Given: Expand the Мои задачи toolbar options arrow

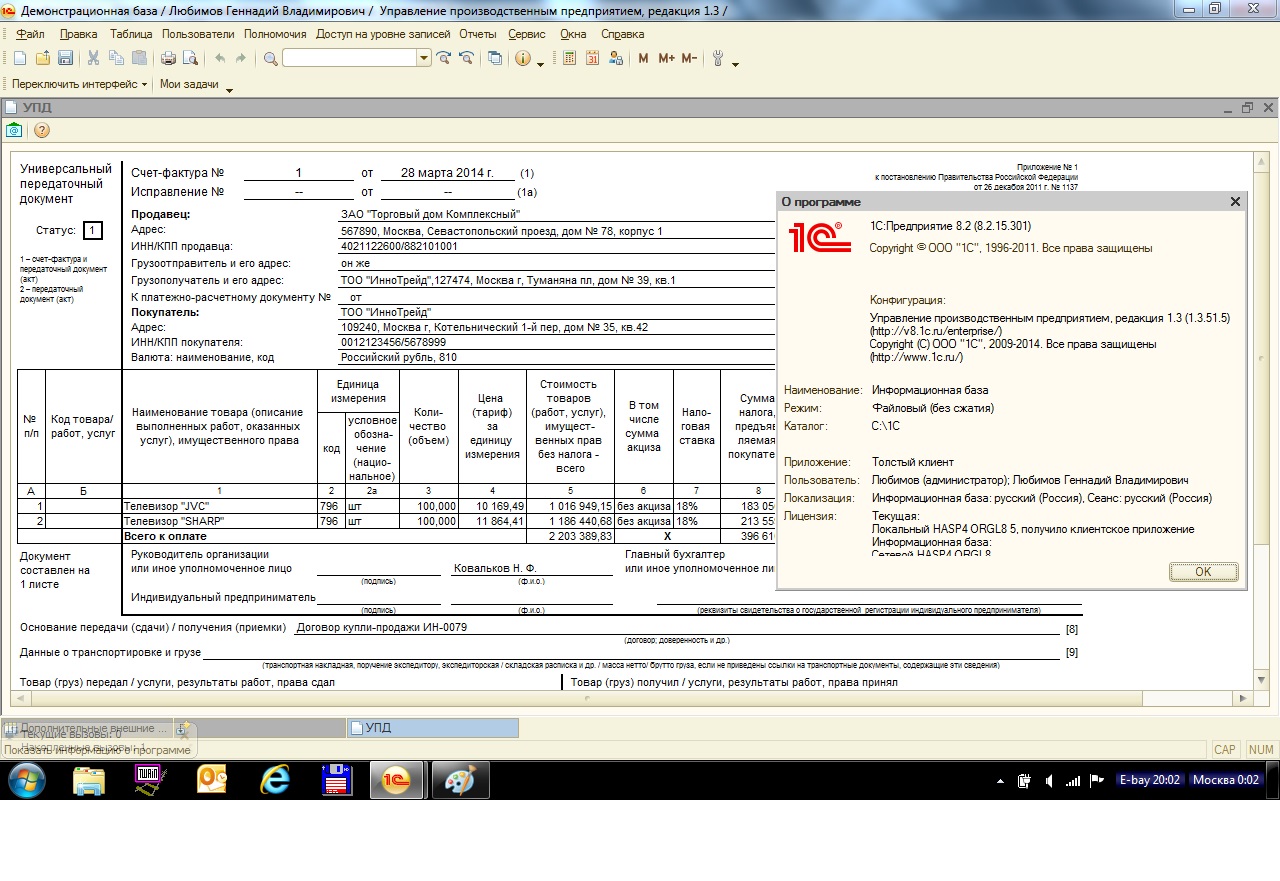Looking at the screenshot, I should [x=229, y=90].
